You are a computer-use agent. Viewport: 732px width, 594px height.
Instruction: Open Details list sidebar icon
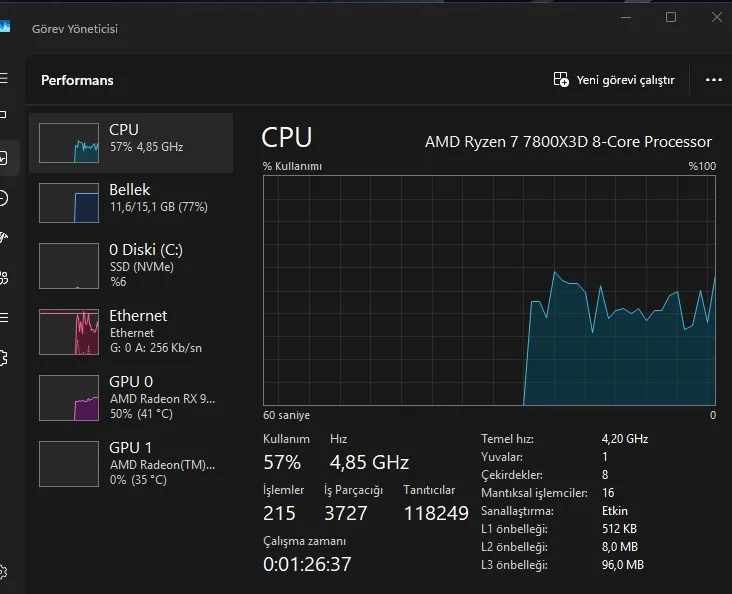[x=4, y=317]
